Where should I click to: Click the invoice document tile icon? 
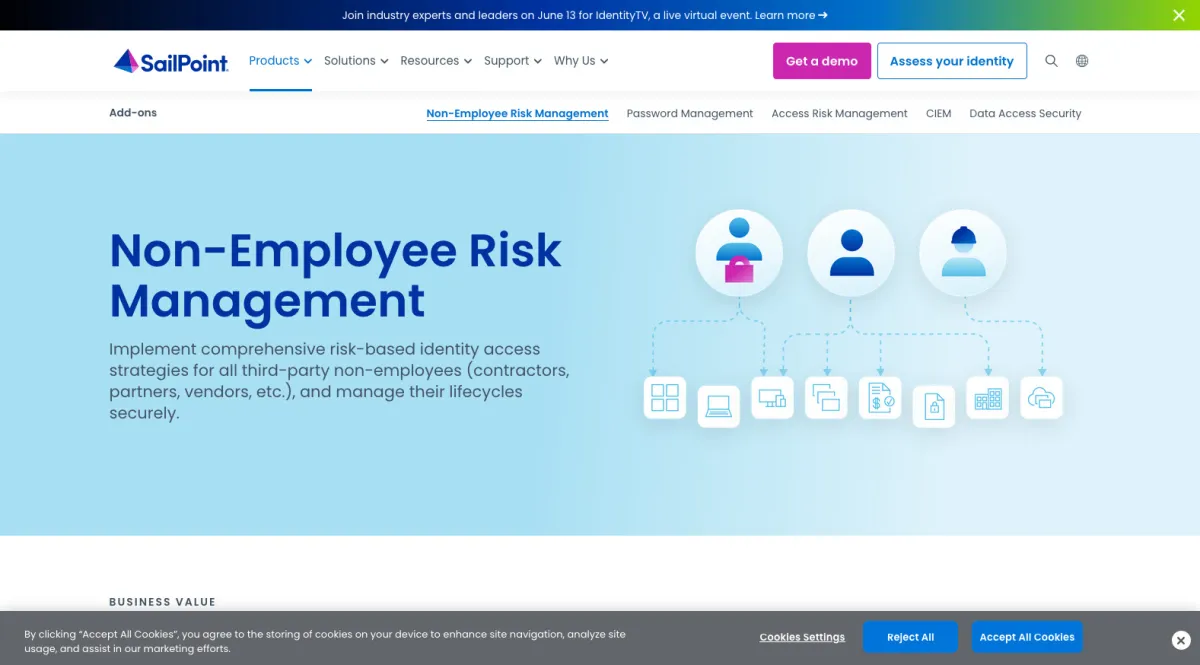tap(880, 397)
